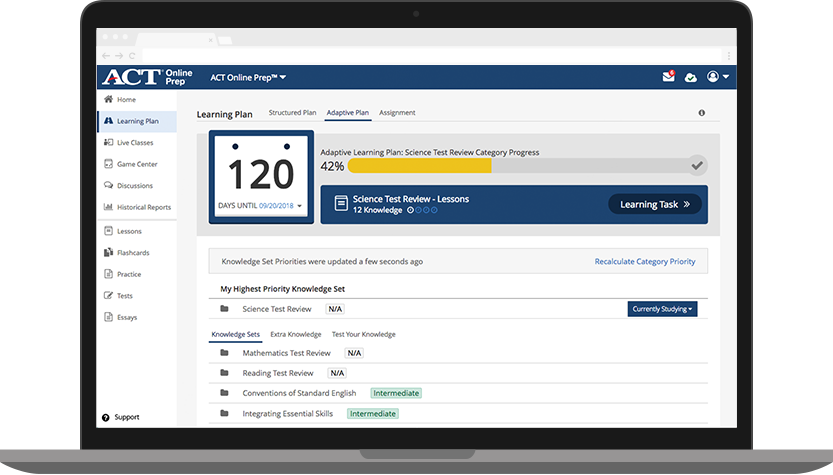This screenshot has height=475, width=833.
Task: Click folder icon beside Mathematics Test Review
Action: [224, 353]
